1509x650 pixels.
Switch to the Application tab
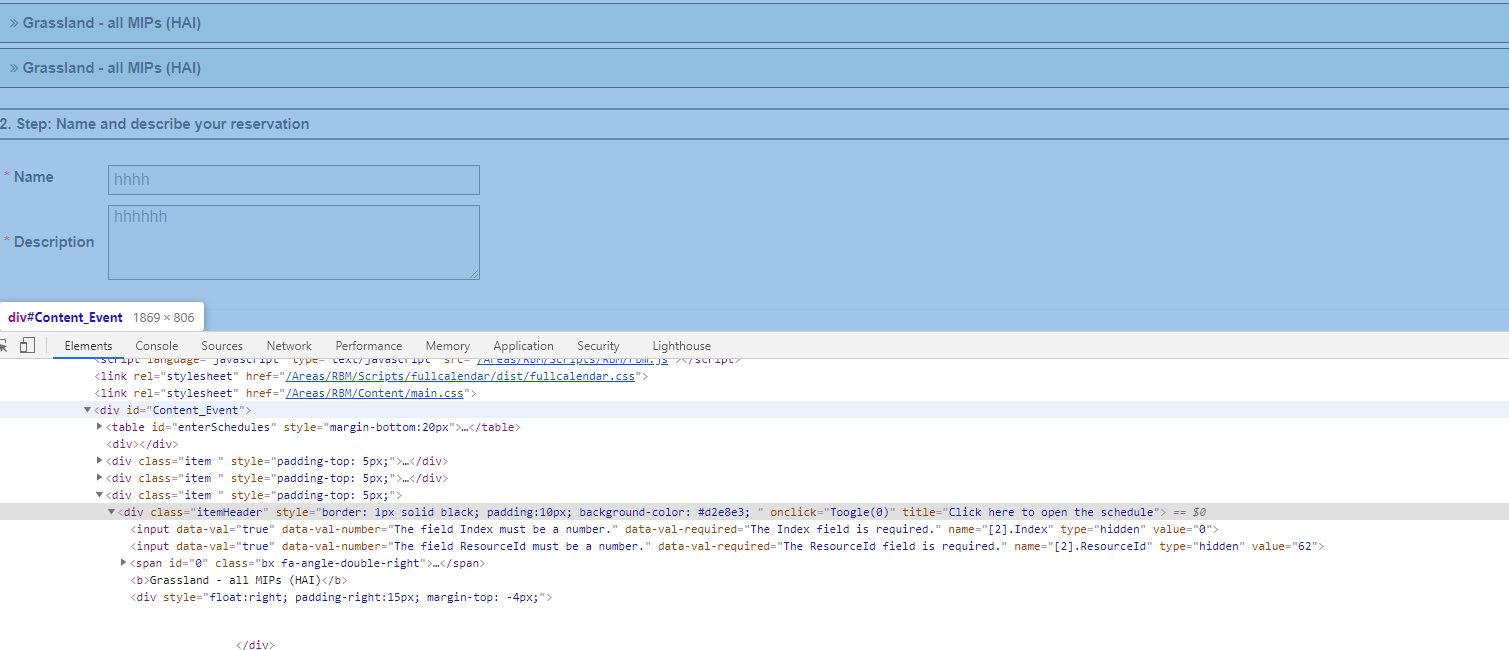click(523, 345)
